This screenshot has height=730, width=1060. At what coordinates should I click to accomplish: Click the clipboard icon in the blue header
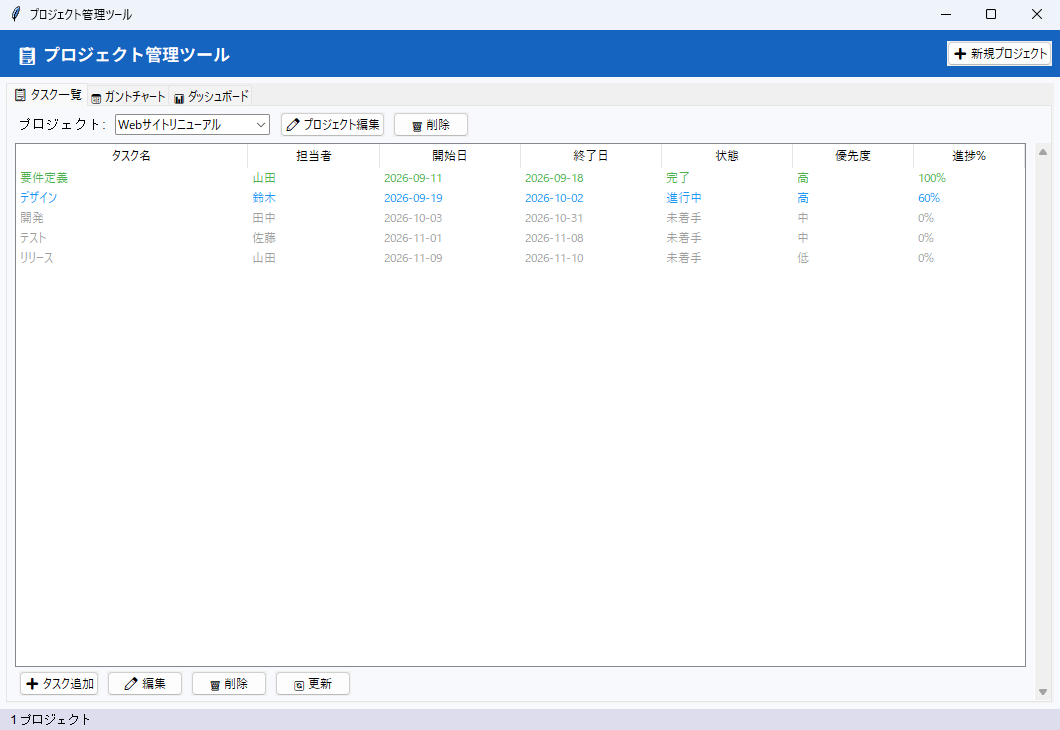pyautogui.click(x=27, y=55)
